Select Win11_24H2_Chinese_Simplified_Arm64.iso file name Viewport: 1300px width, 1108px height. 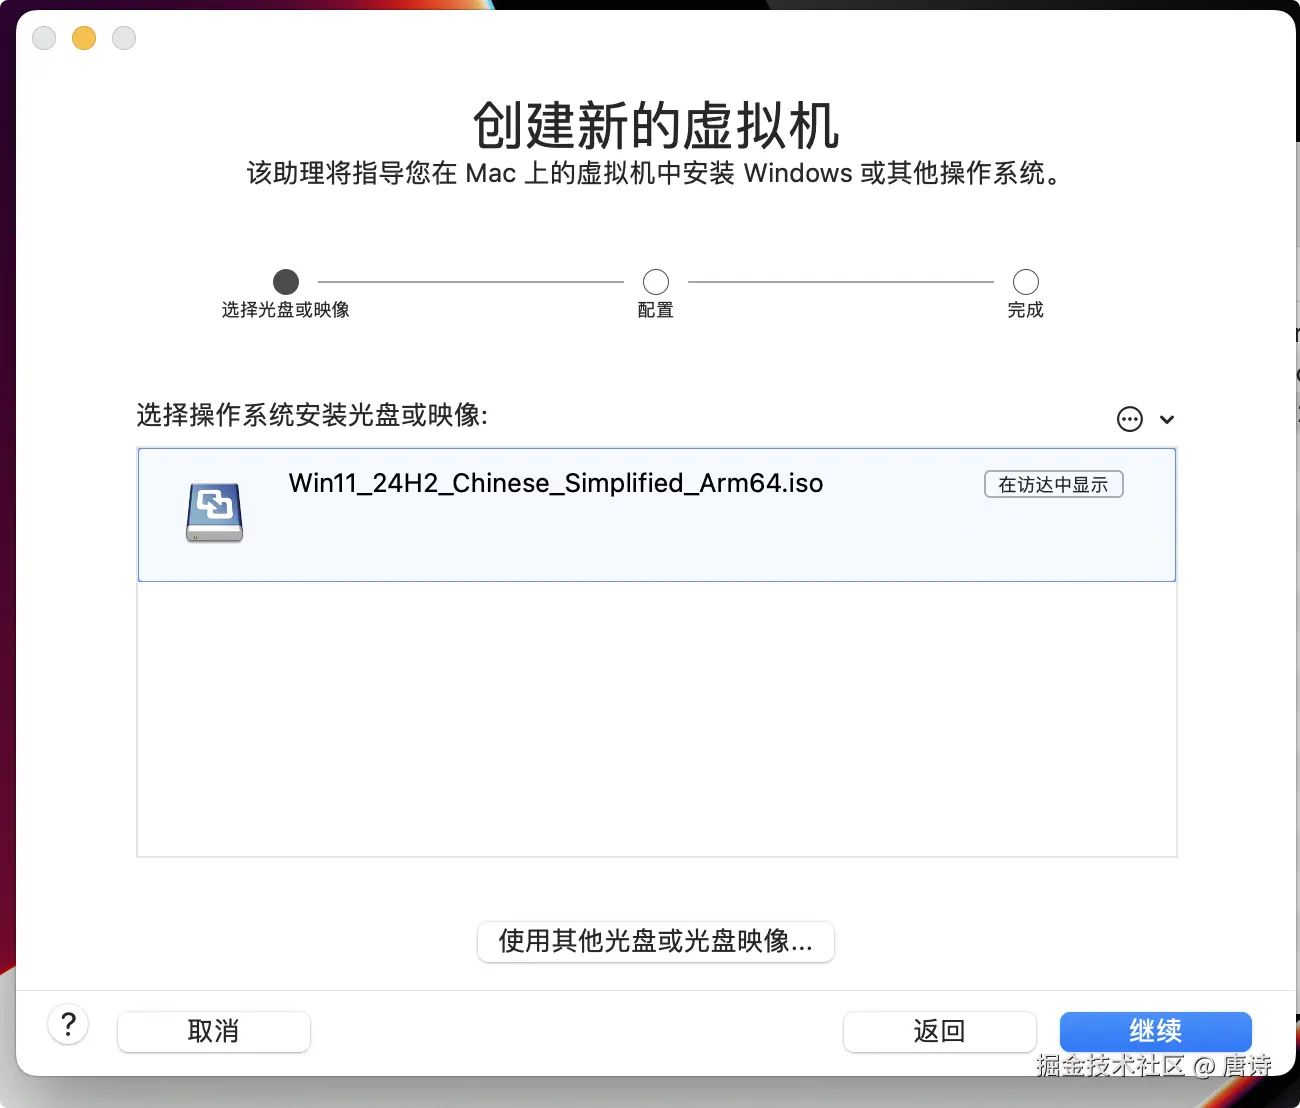(556, 483)
